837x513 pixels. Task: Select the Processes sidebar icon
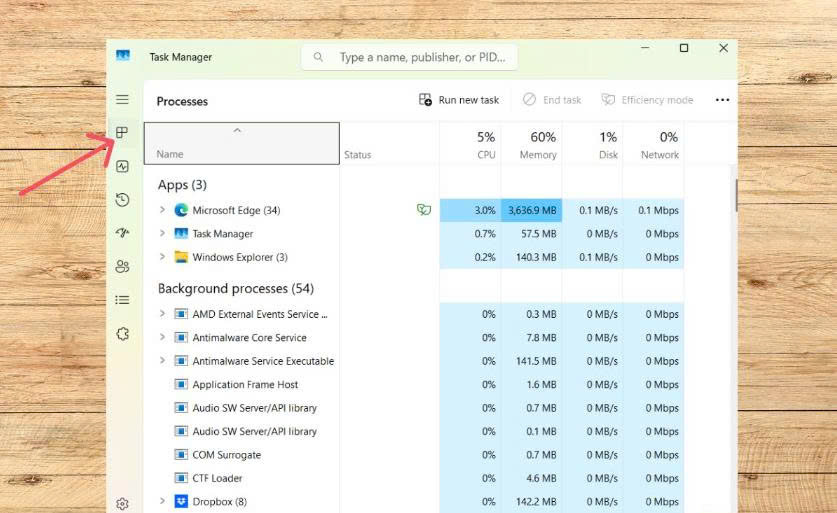(x=122, y=132)
